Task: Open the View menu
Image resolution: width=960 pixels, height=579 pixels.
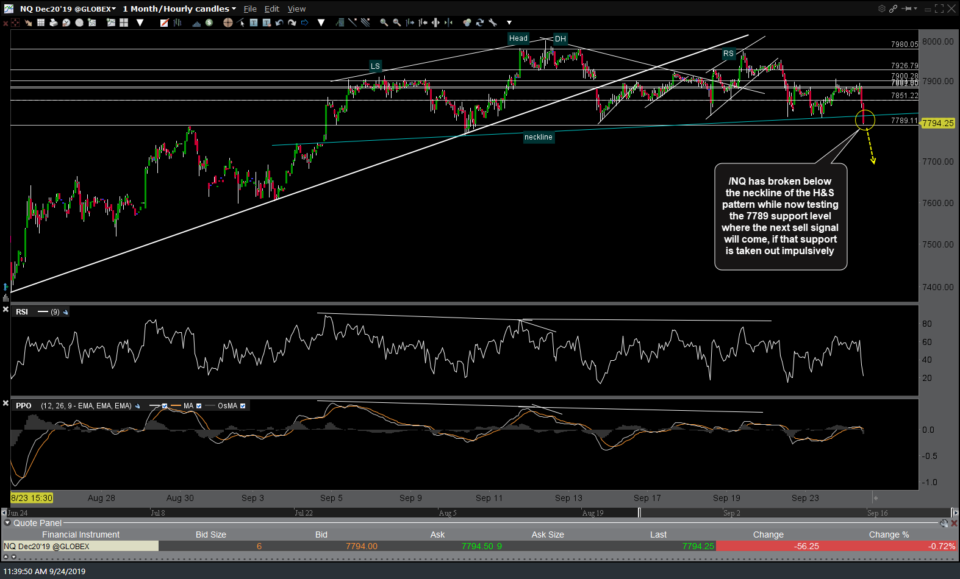Action: click(297, 8)
